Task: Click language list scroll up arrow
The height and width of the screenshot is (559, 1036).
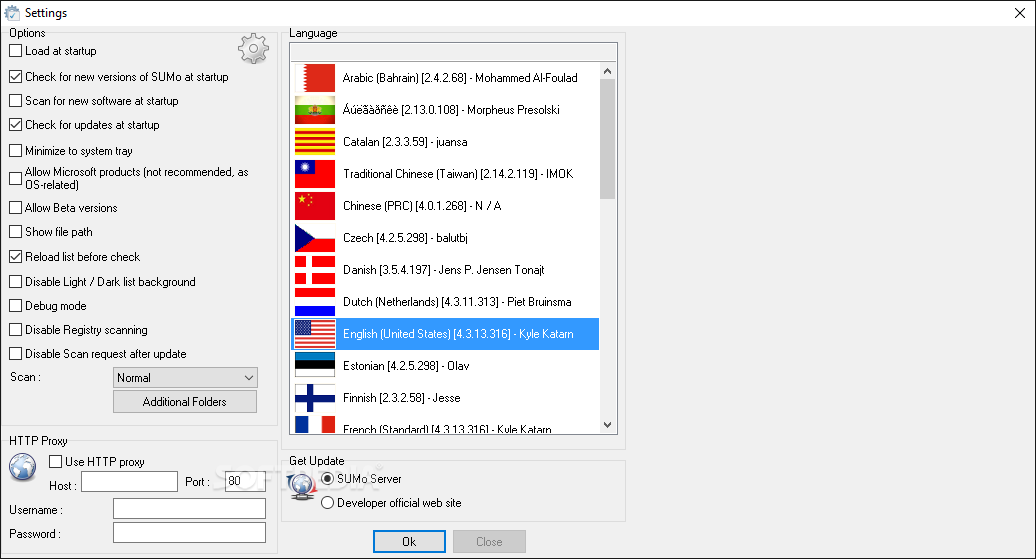Action: pyautogui.click(x=608, y=71)
